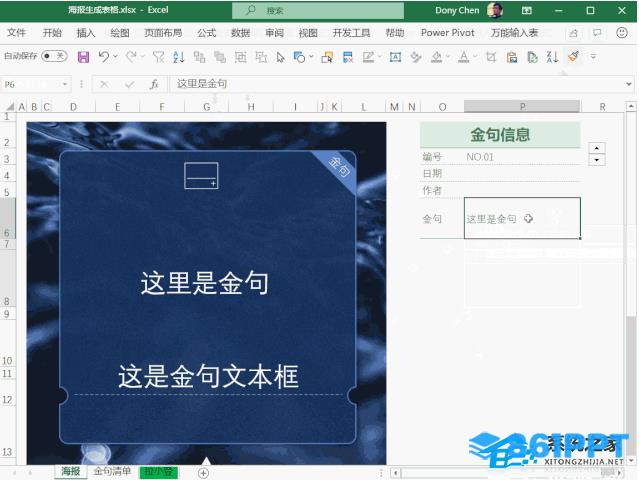Screen dimensions: 639x480
Task: Open customize quick access toolbar dropdown
Action: [593, 57]
